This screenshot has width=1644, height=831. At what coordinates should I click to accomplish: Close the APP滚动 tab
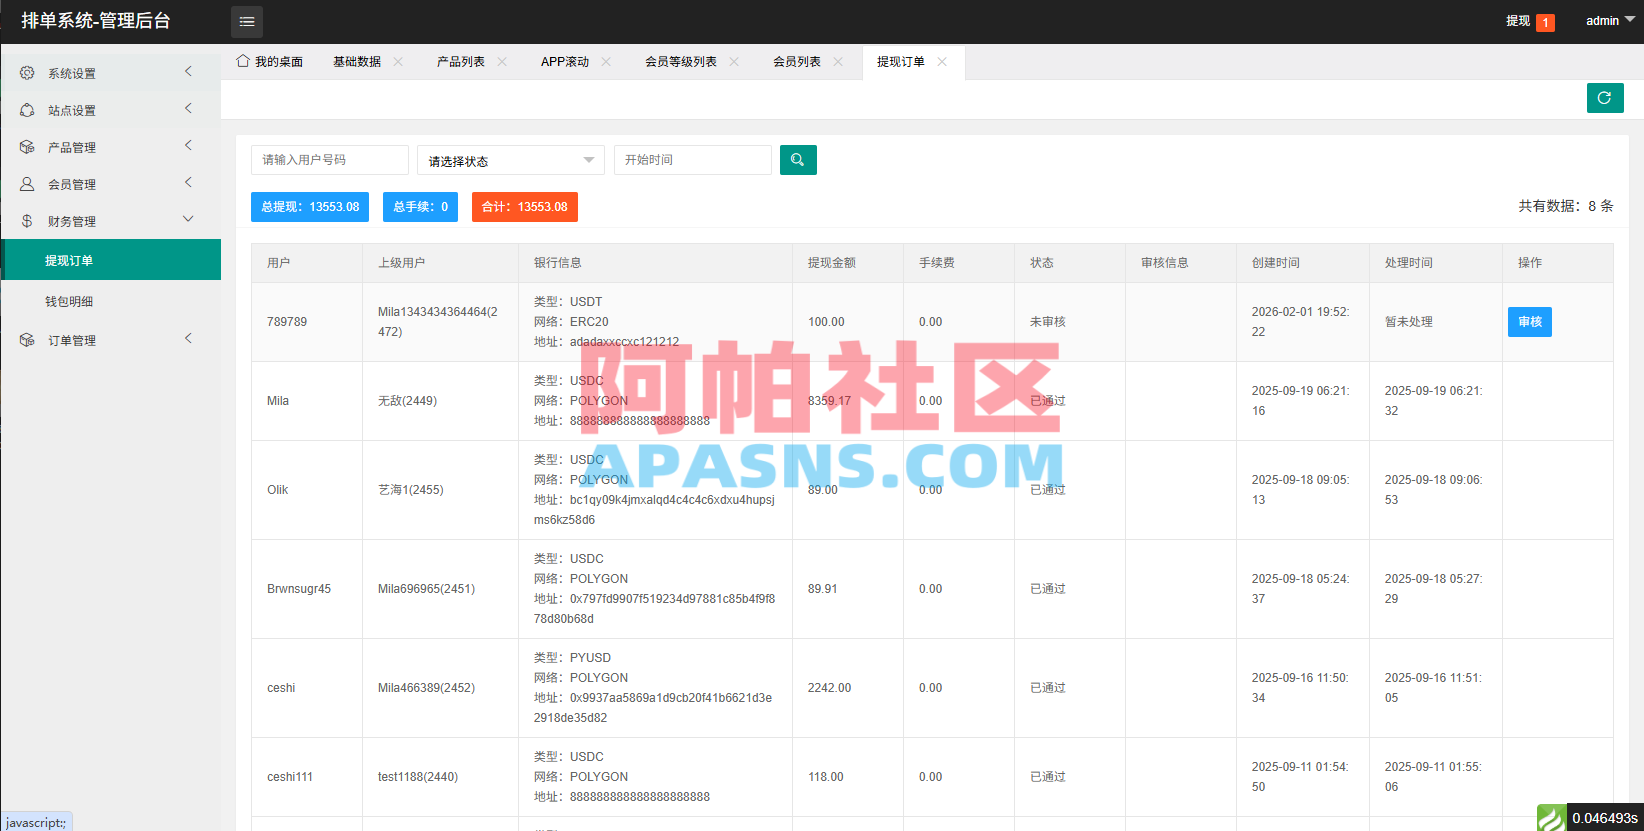[606, 62]
